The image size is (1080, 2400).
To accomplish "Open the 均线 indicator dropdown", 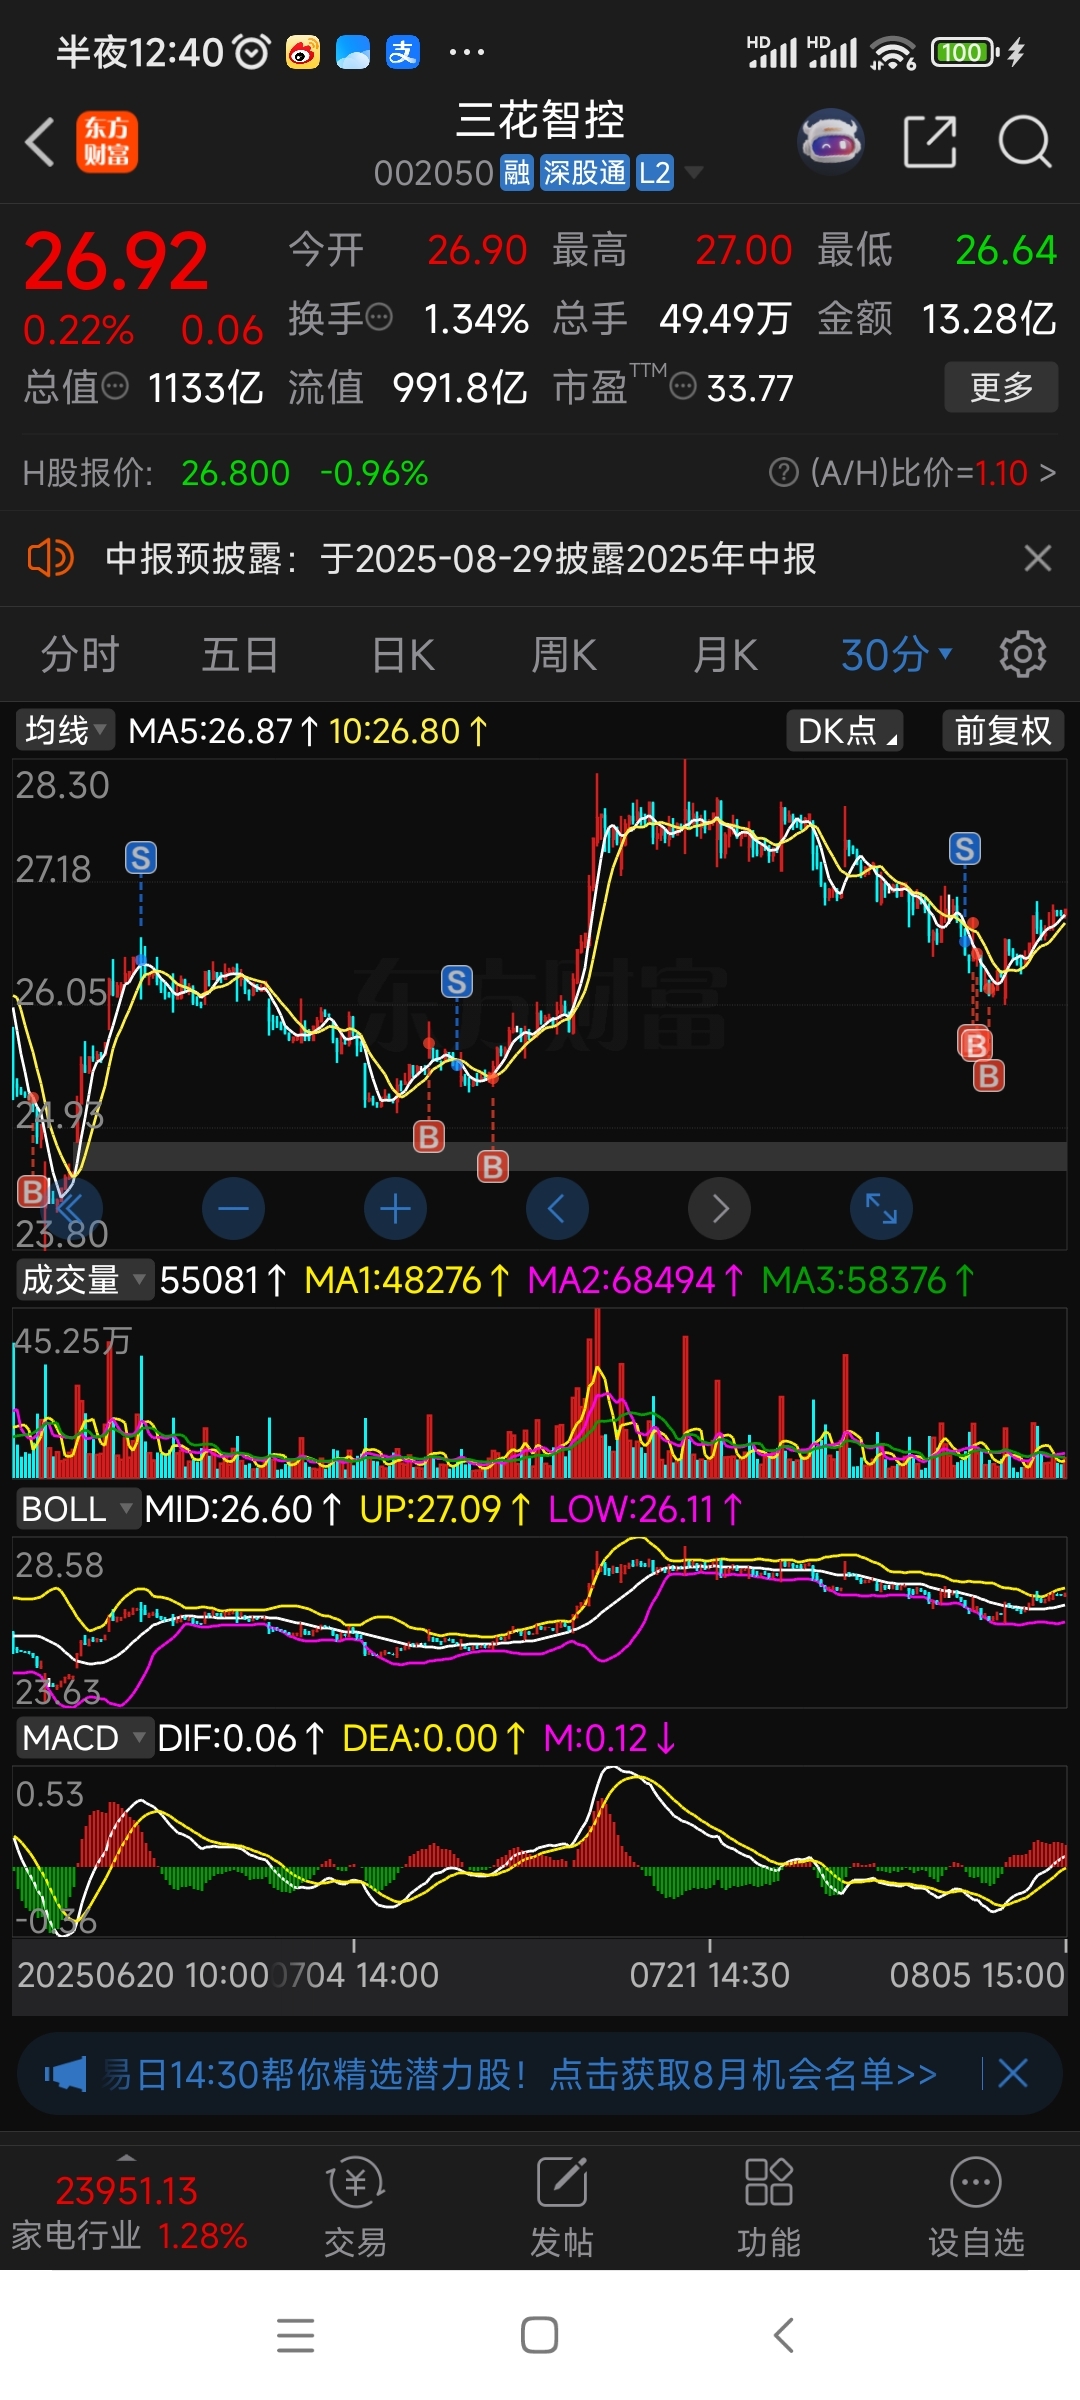I will click(x=65, y=730).
